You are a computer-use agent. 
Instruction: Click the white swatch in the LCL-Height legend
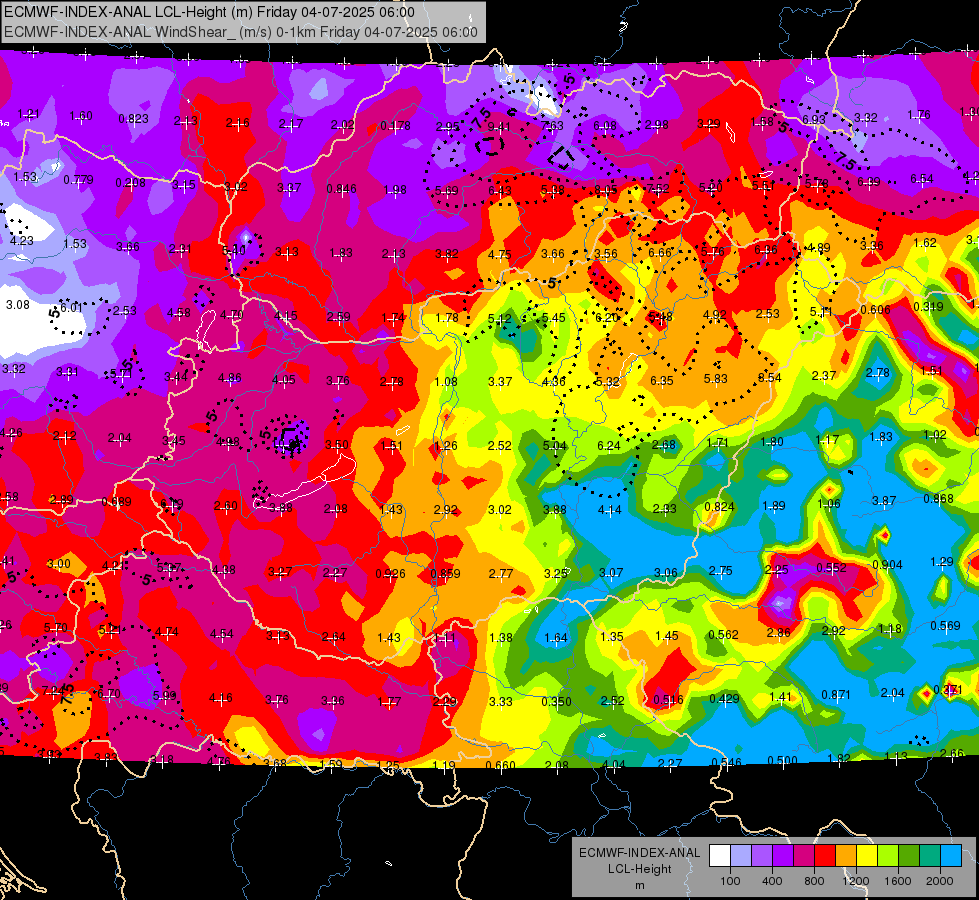[720, 855]
